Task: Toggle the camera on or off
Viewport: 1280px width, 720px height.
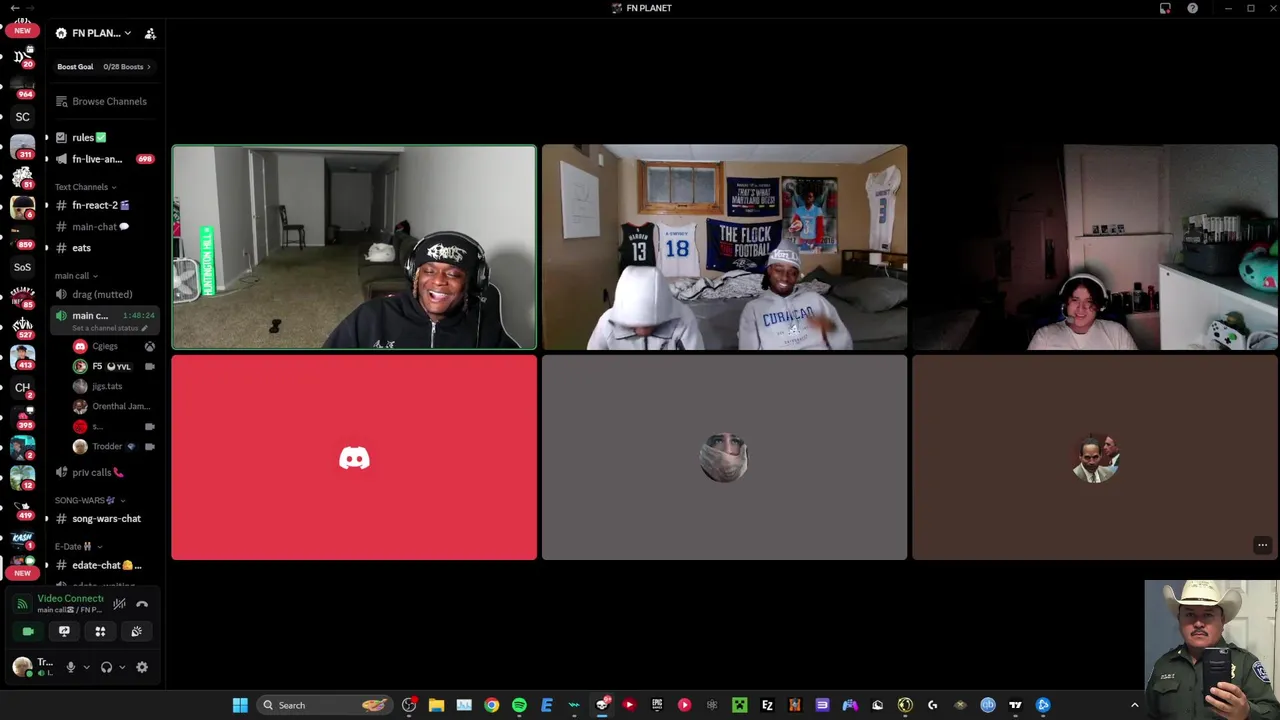Action: click(28, 631)
